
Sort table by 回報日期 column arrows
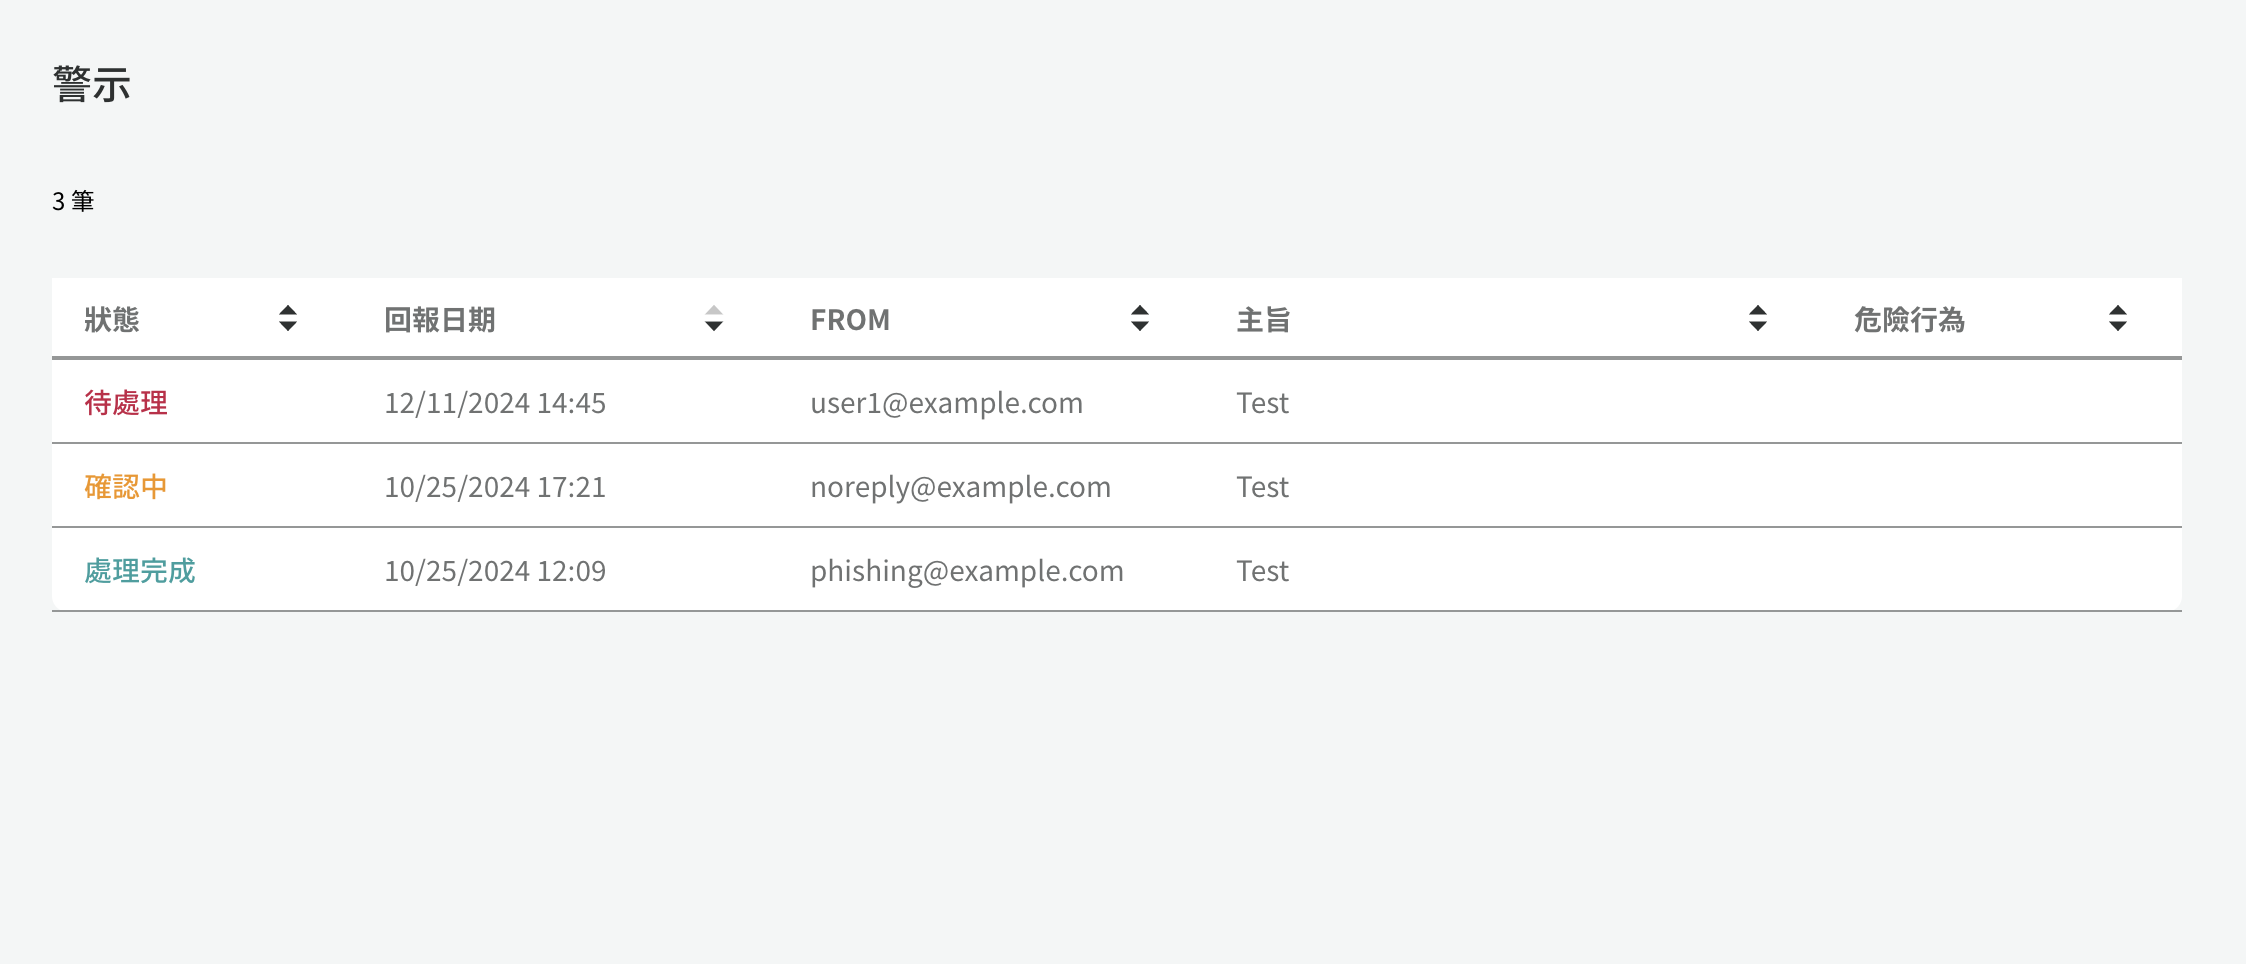pyautogui.click(x=714, y=318)
